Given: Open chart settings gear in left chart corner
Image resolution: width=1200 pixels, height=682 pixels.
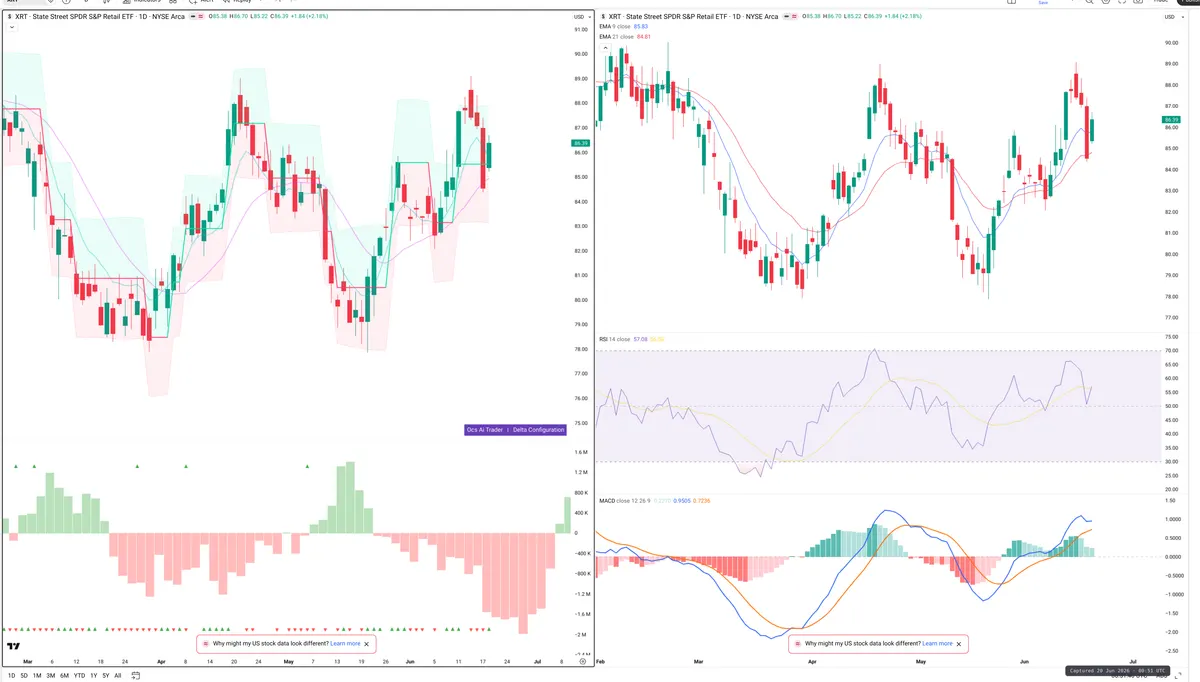Looking at the screenshot, I should click(582, 662).
